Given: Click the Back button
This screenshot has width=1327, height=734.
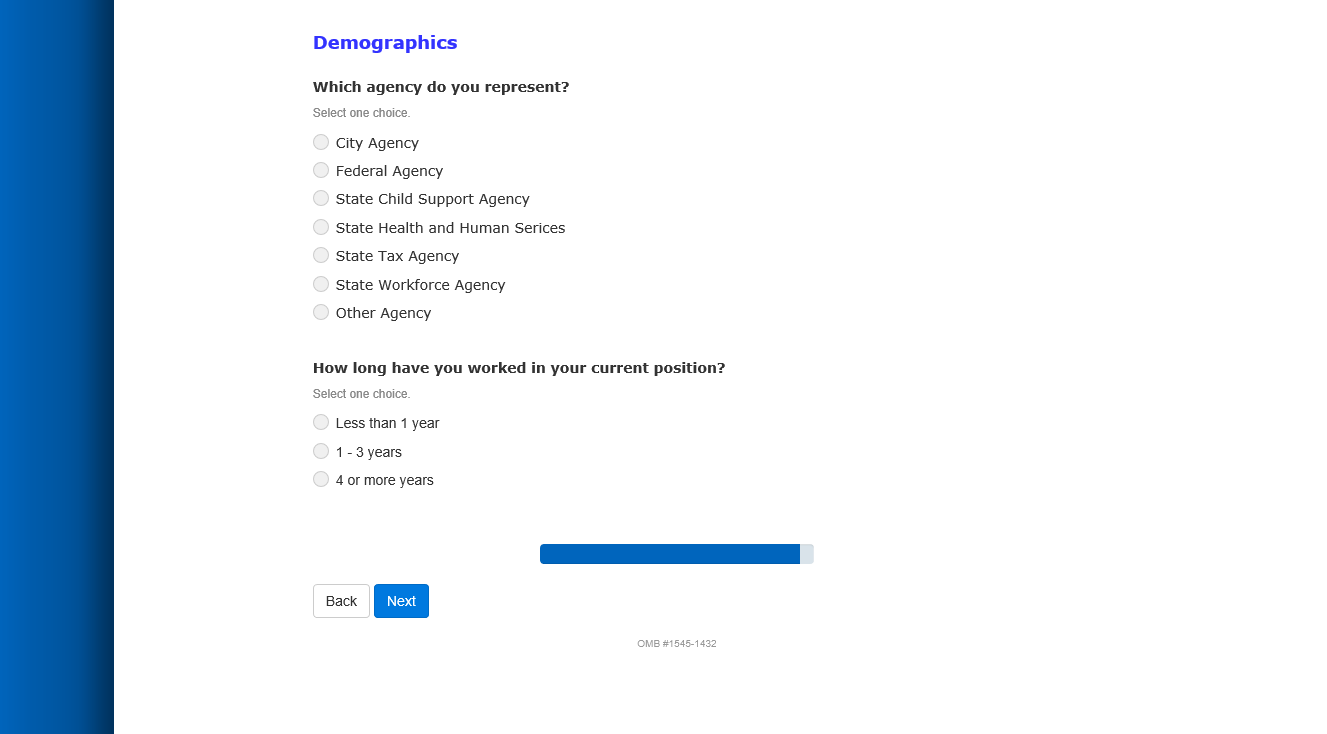Looking at the screenshot, I should pyautogui.click(x=341, y=601).
